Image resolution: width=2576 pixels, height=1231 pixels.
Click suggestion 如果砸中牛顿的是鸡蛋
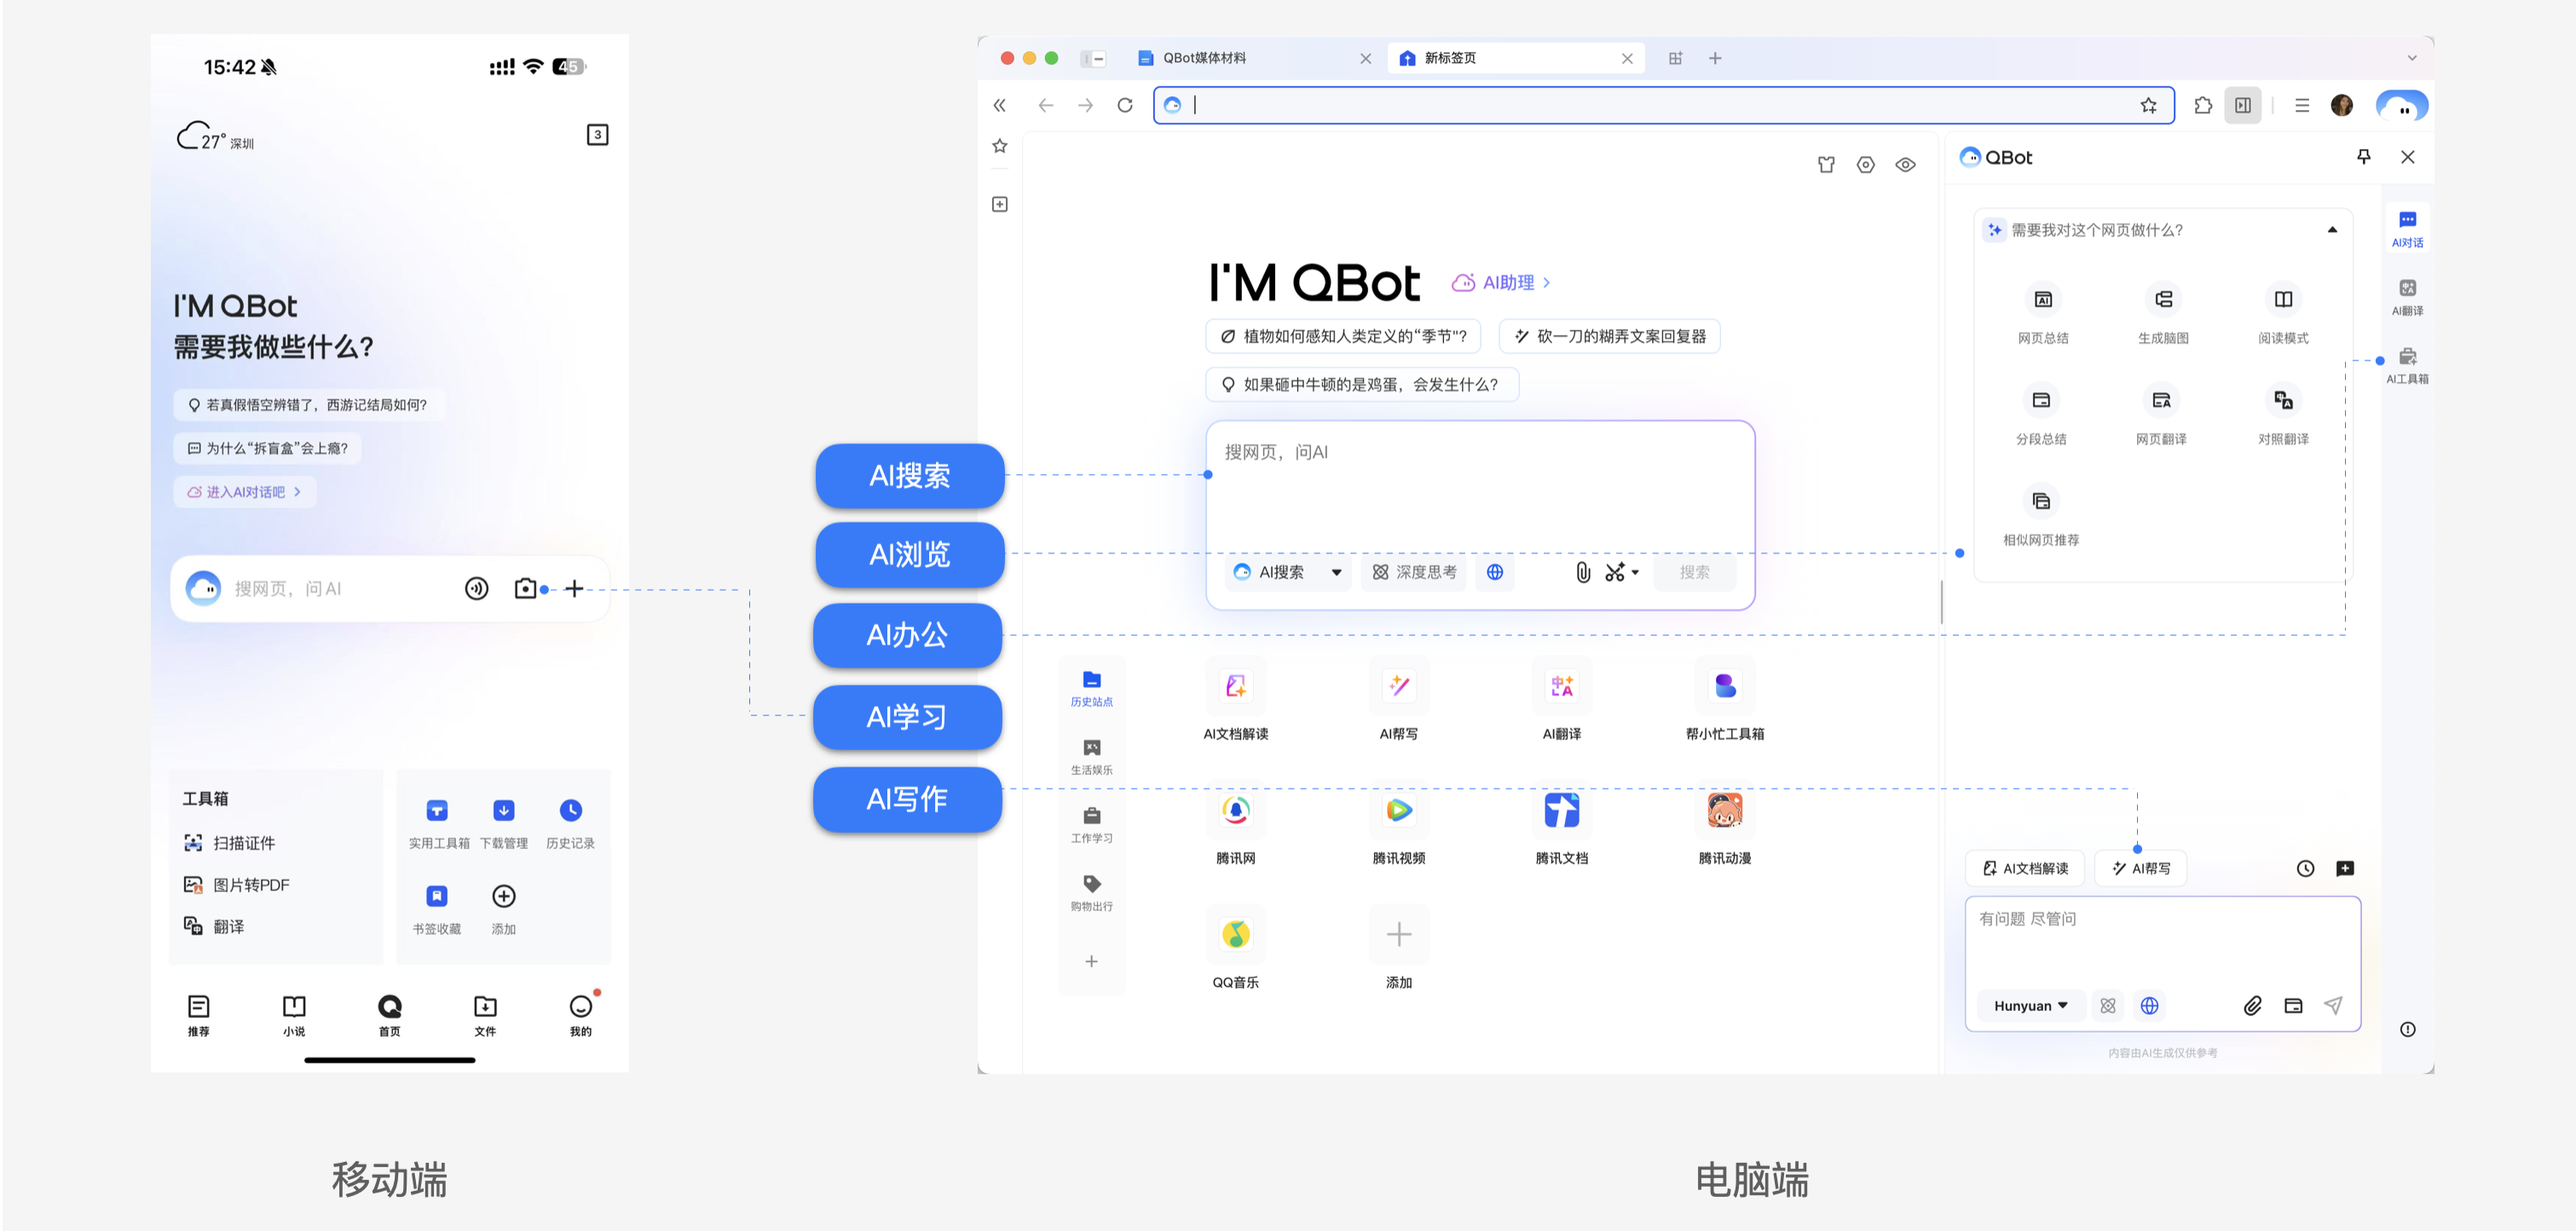coord(1361,384)
